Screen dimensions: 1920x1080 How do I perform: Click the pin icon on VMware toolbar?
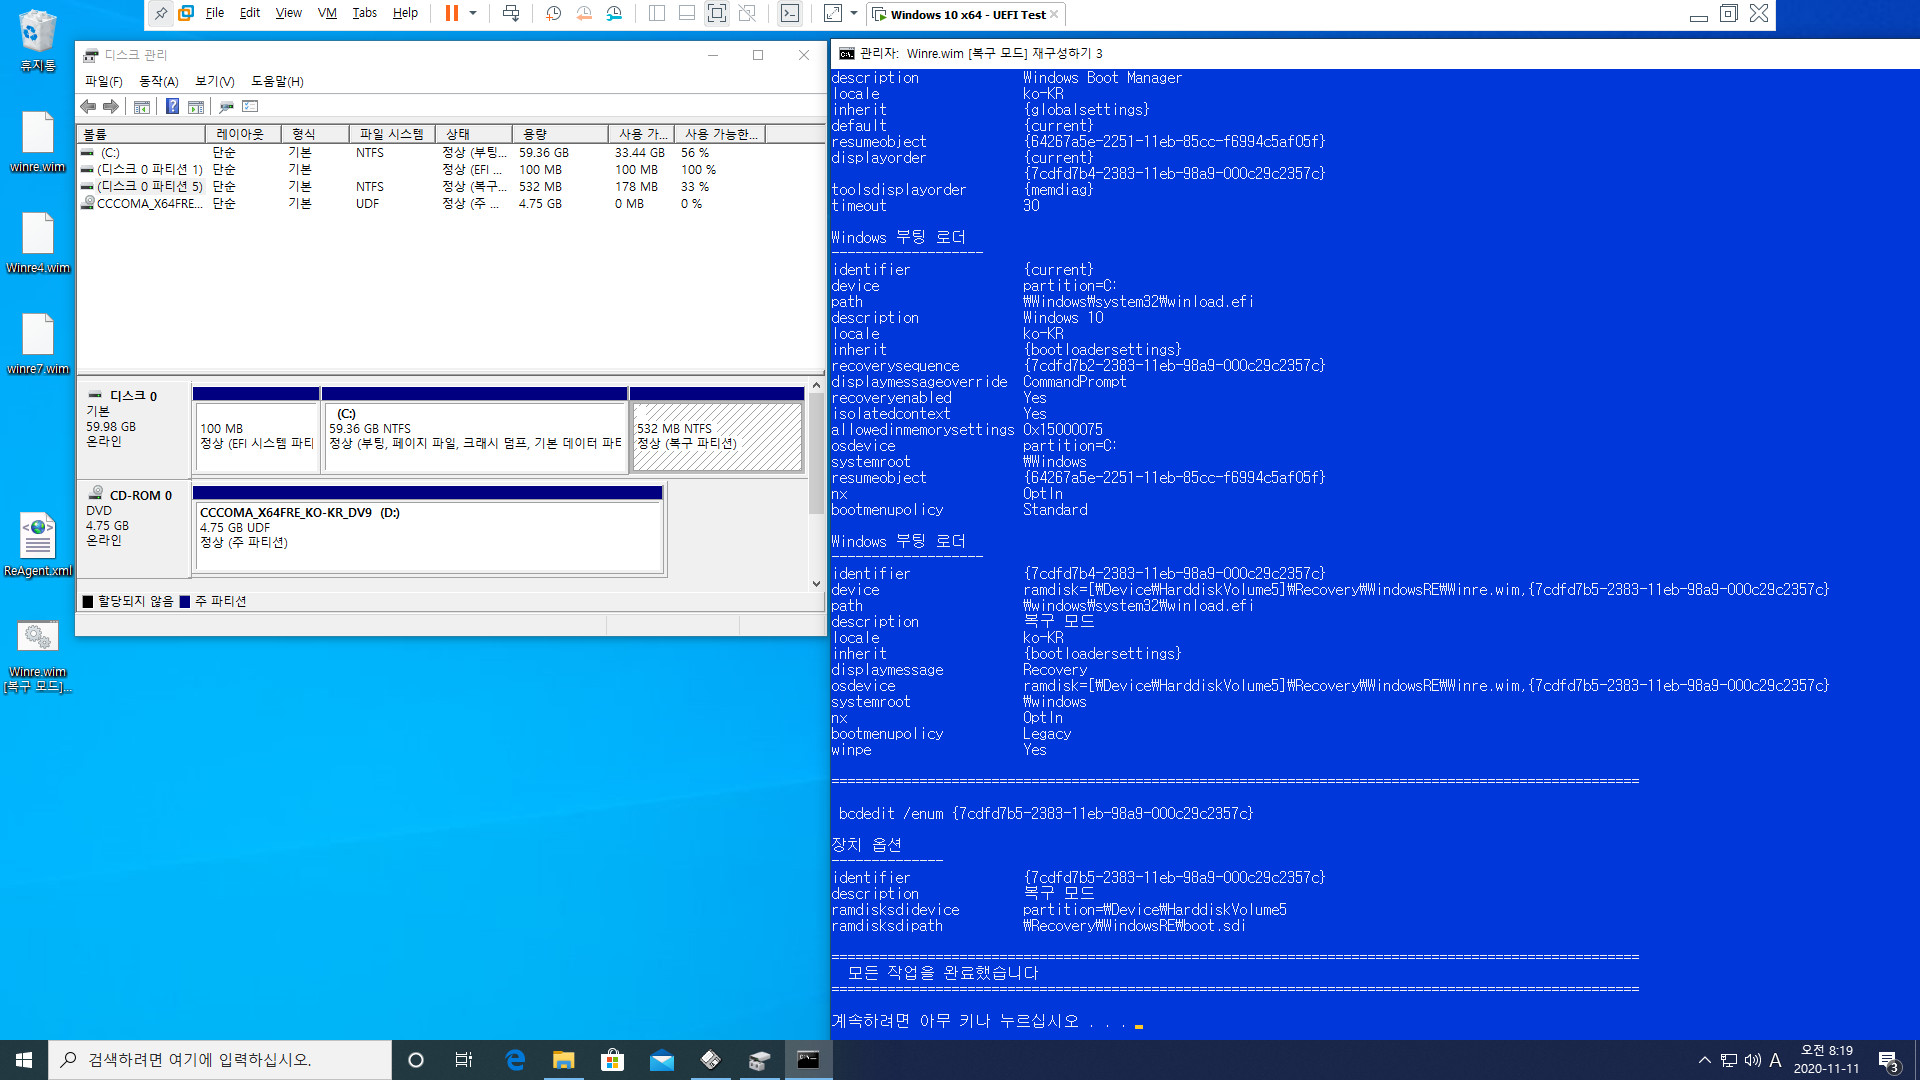coord(161,13)
